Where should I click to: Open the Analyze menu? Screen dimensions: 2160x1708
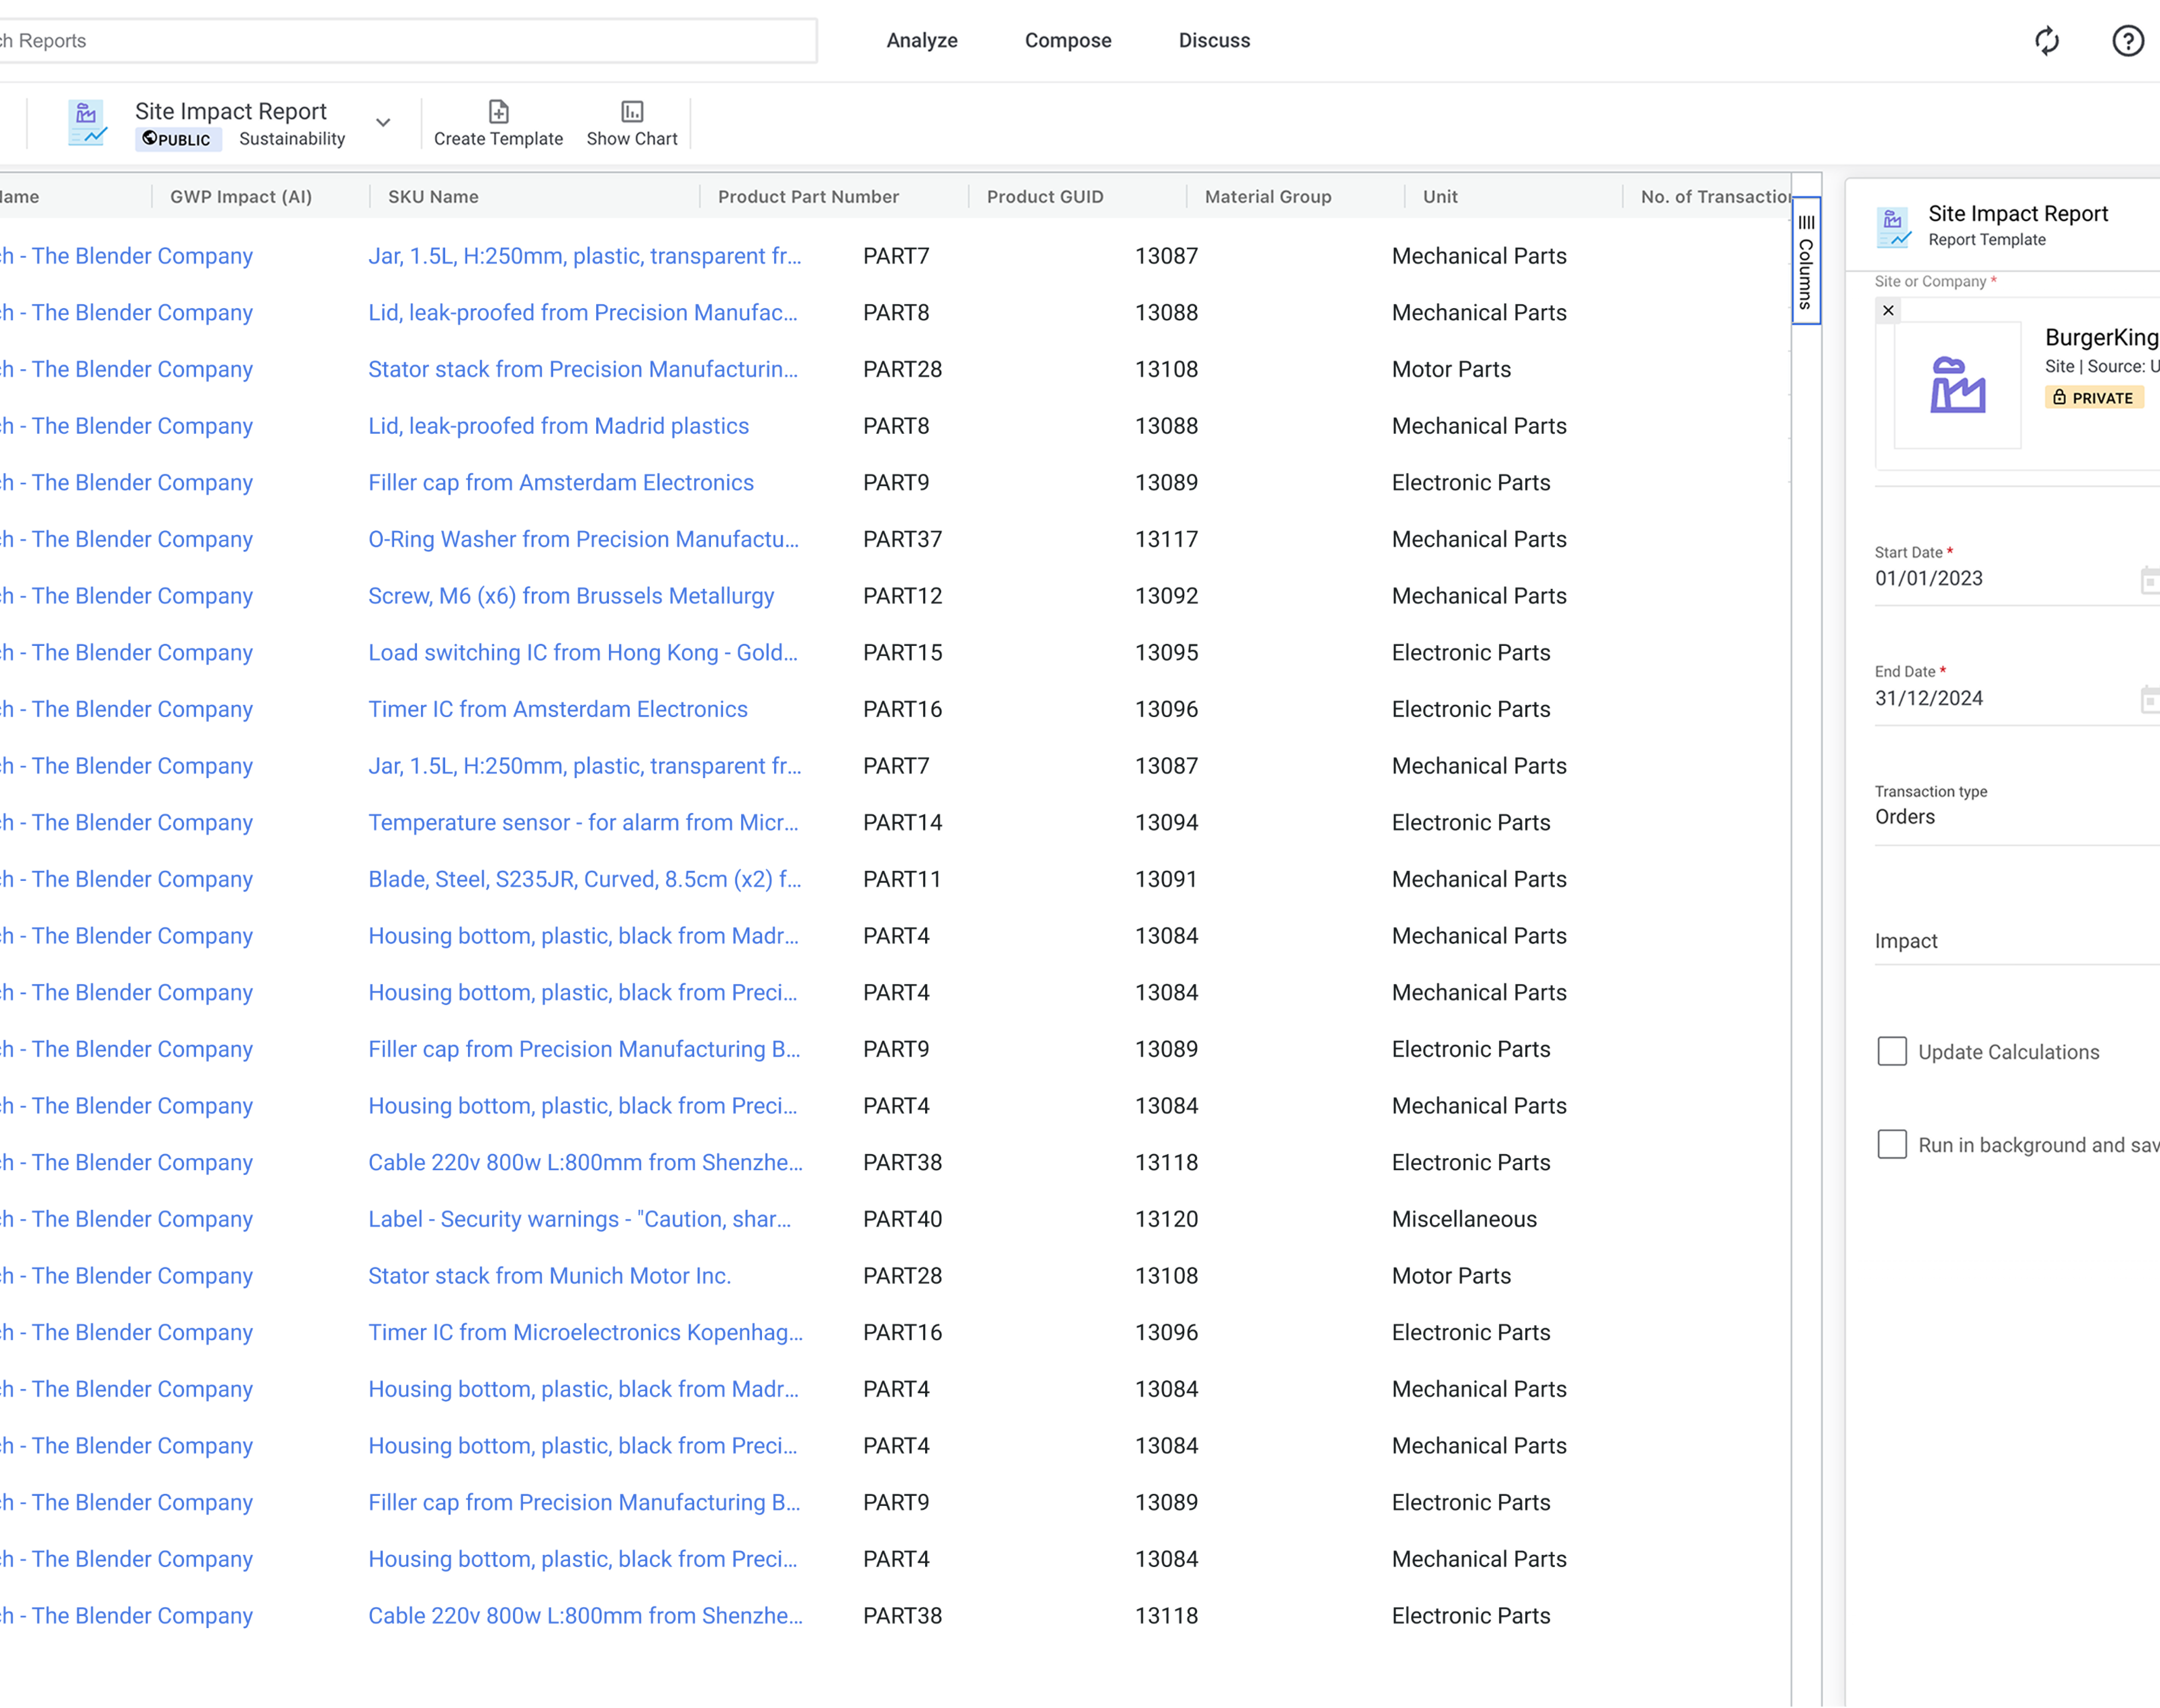click(x=922, y=41)
